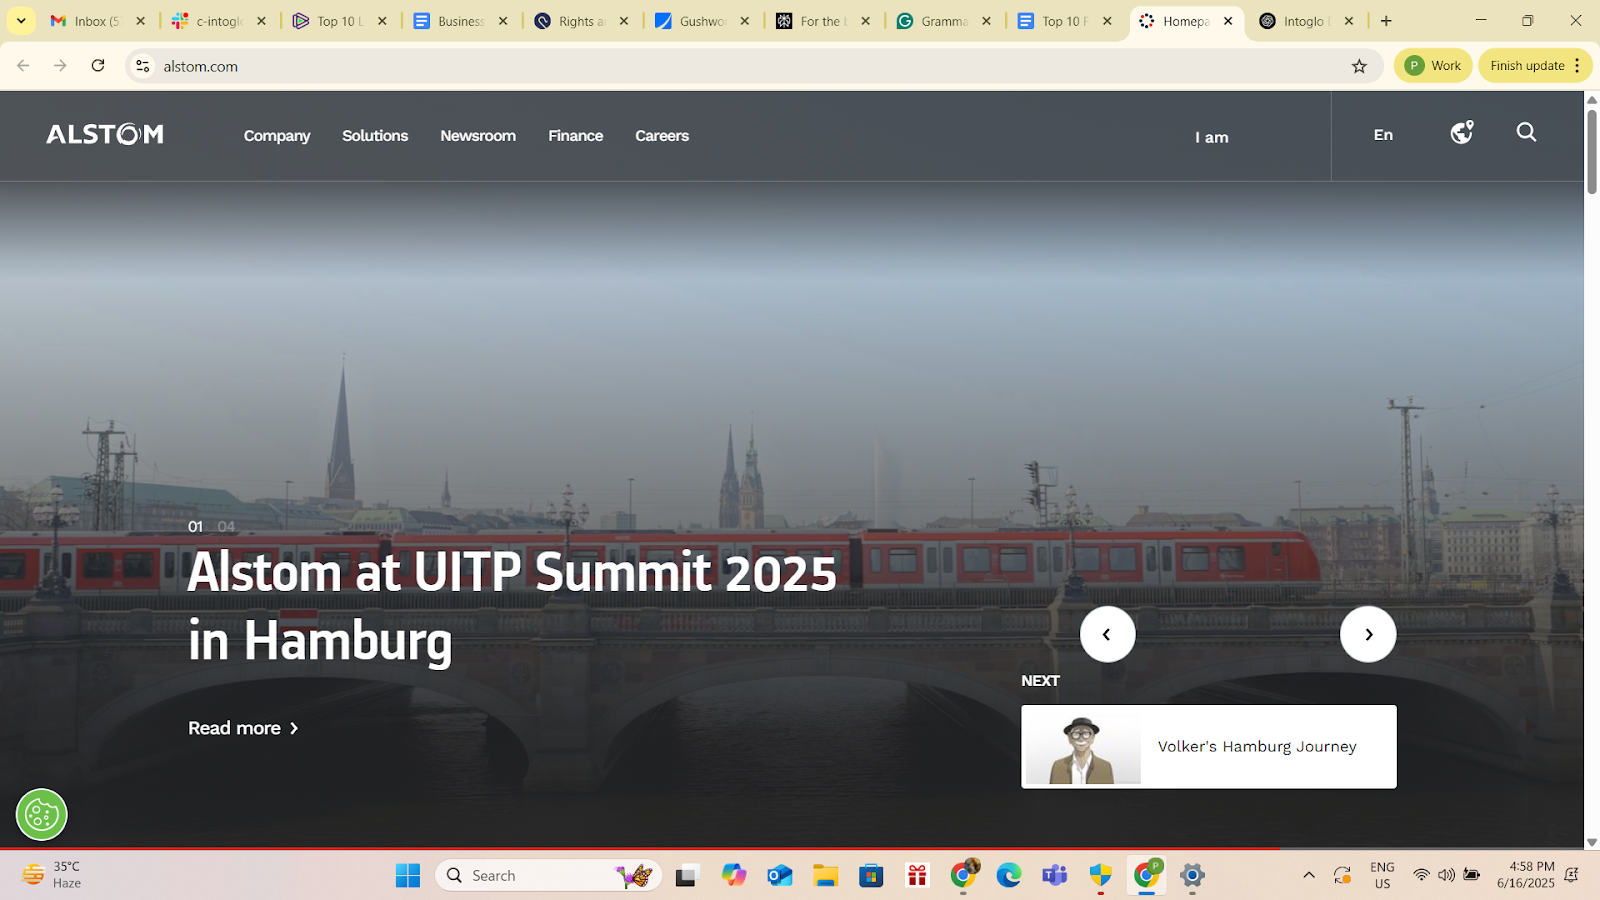Viewport: 1600px width, 900px height.
Task: Open the Work profile button
Action: click(1433, 66)
